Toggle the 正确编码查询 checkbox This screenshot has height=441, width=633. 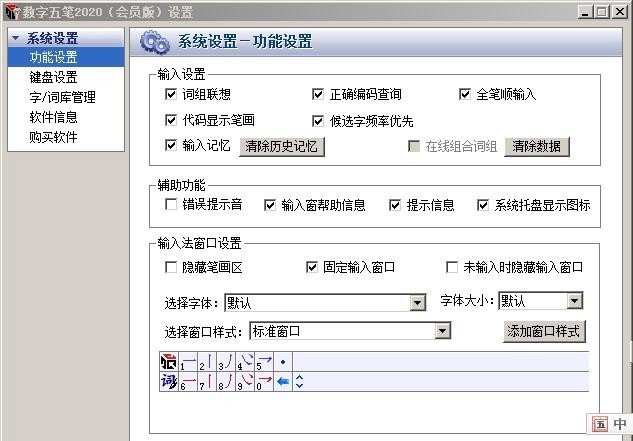(318, 94)
